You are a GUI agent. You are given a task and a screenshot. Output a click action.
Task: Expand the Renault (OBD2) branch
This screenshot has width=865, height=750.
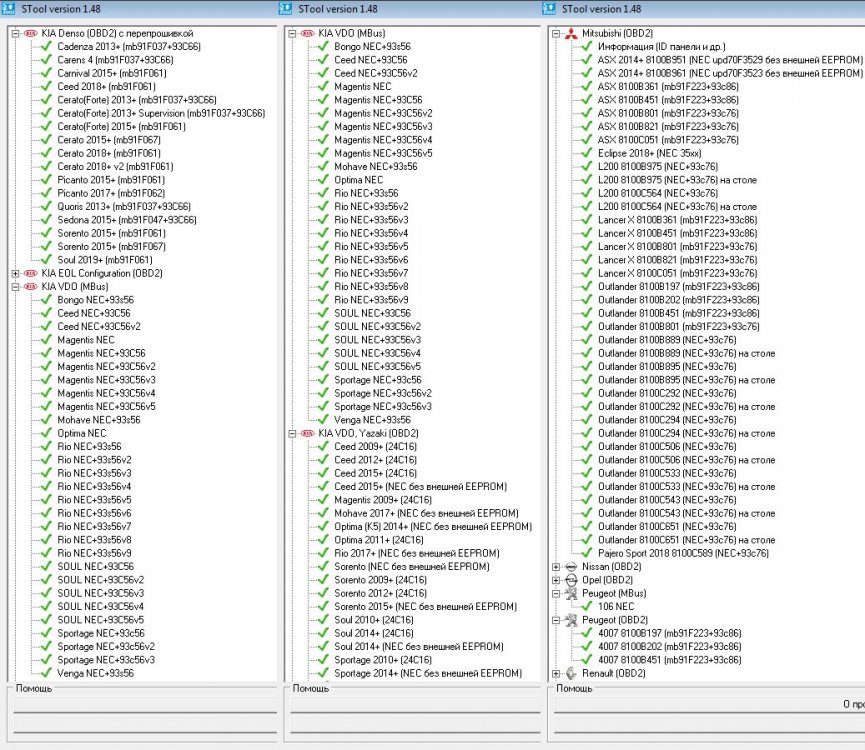tap(556, 673)
